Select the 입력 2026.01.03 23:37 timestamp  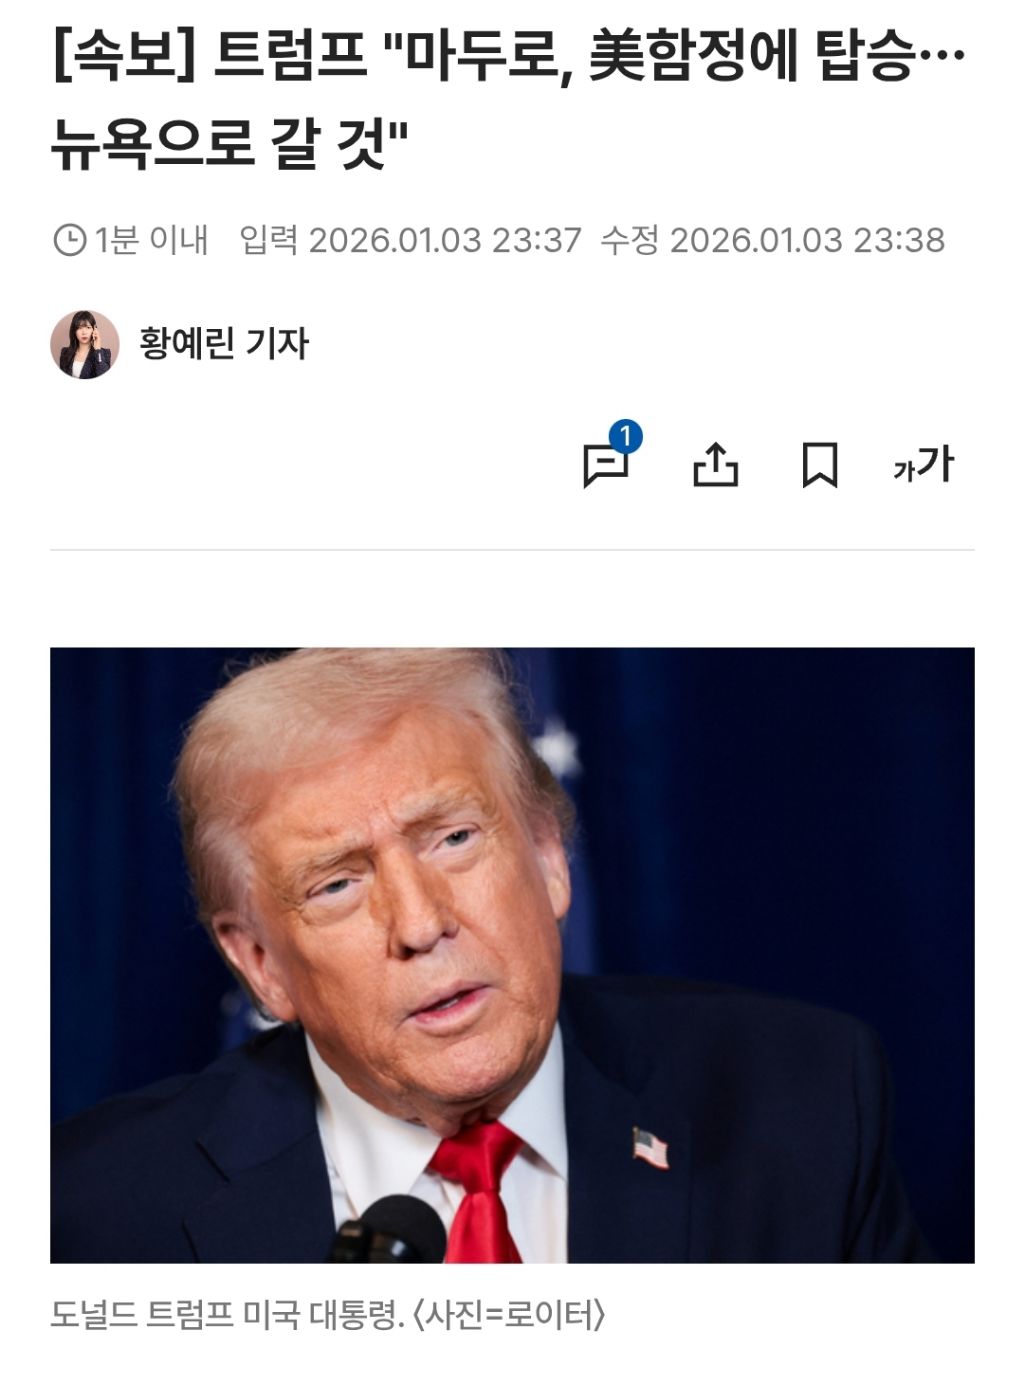410,241
